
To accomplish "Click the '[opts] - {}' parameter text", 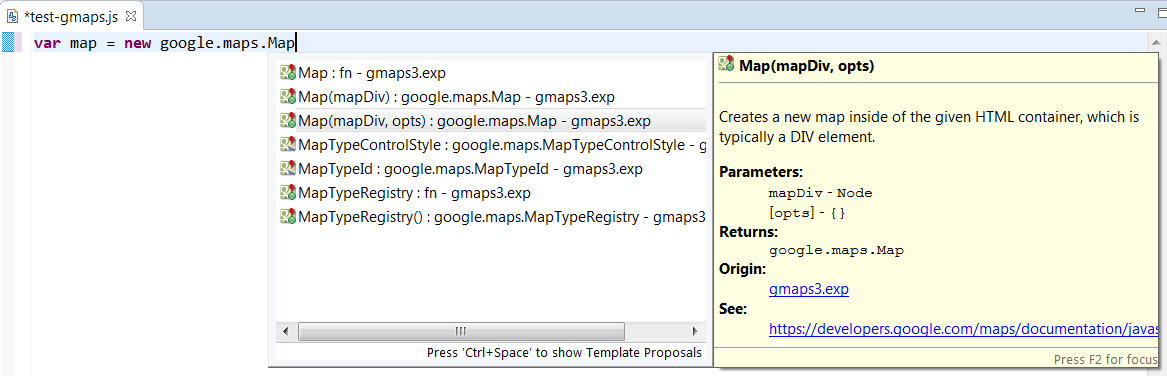I will [807, 212].
